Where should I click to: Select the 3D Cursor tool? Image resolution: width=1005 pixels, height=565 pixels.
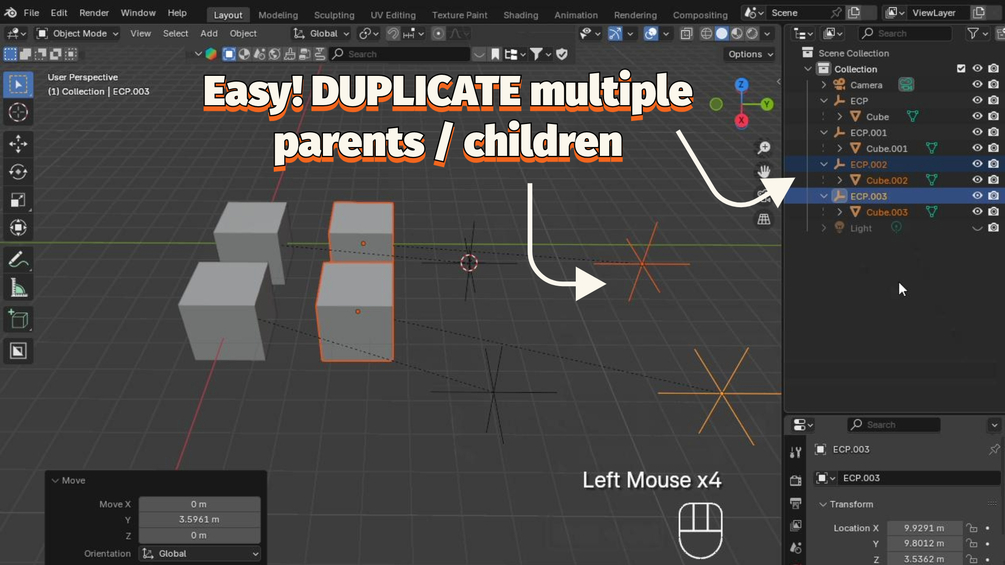[18, 113]
